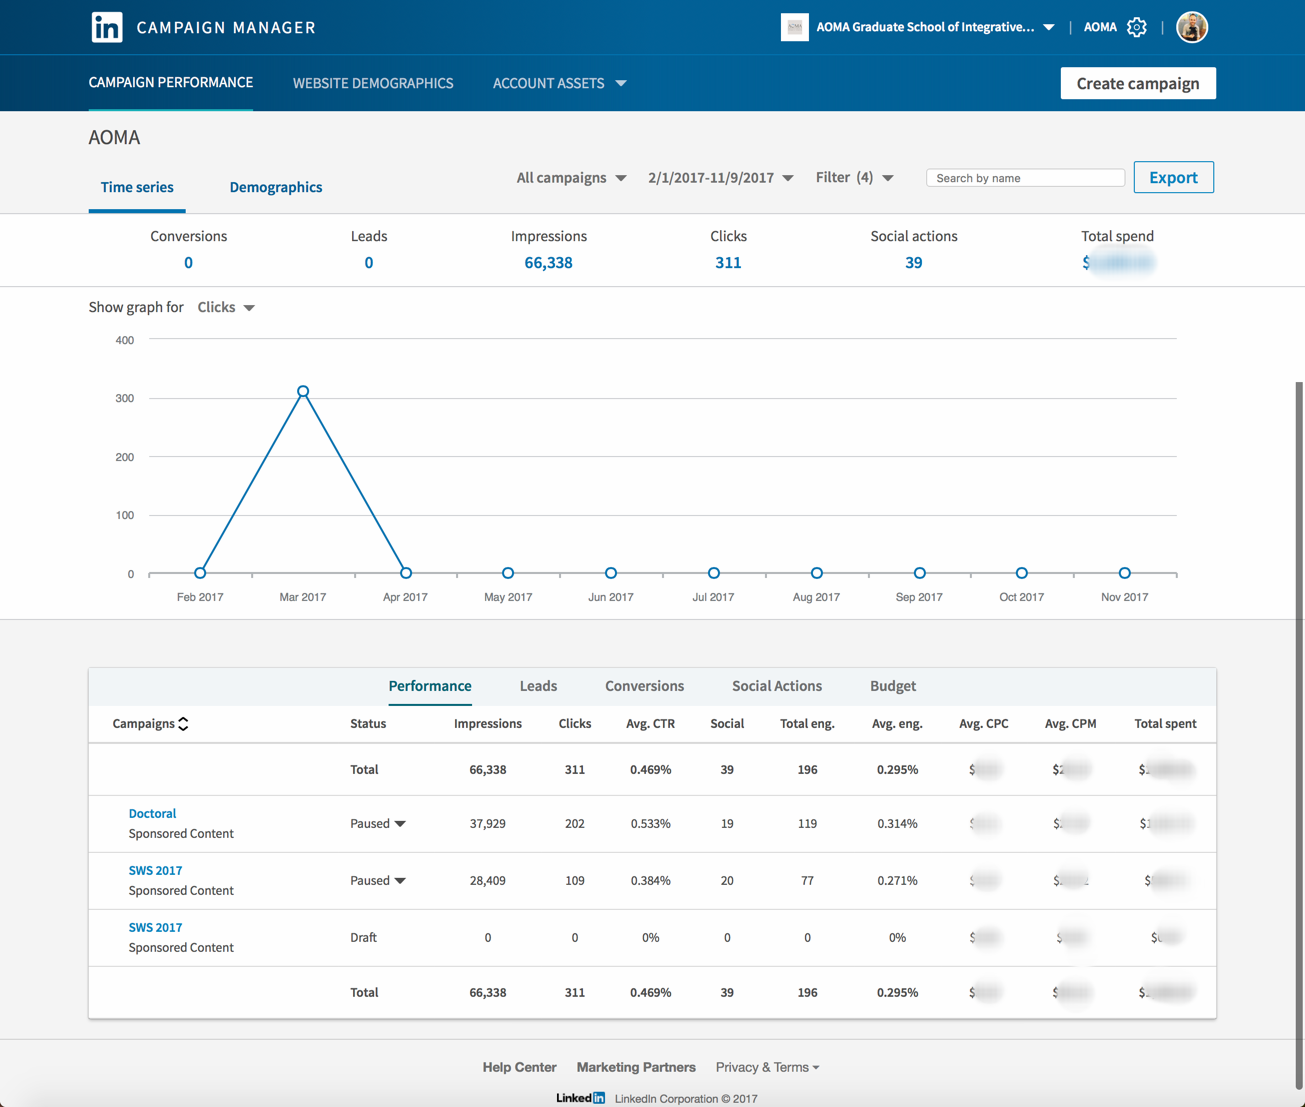
Task: Select the Sep 2017 chart data point
Action: [920, 573]
